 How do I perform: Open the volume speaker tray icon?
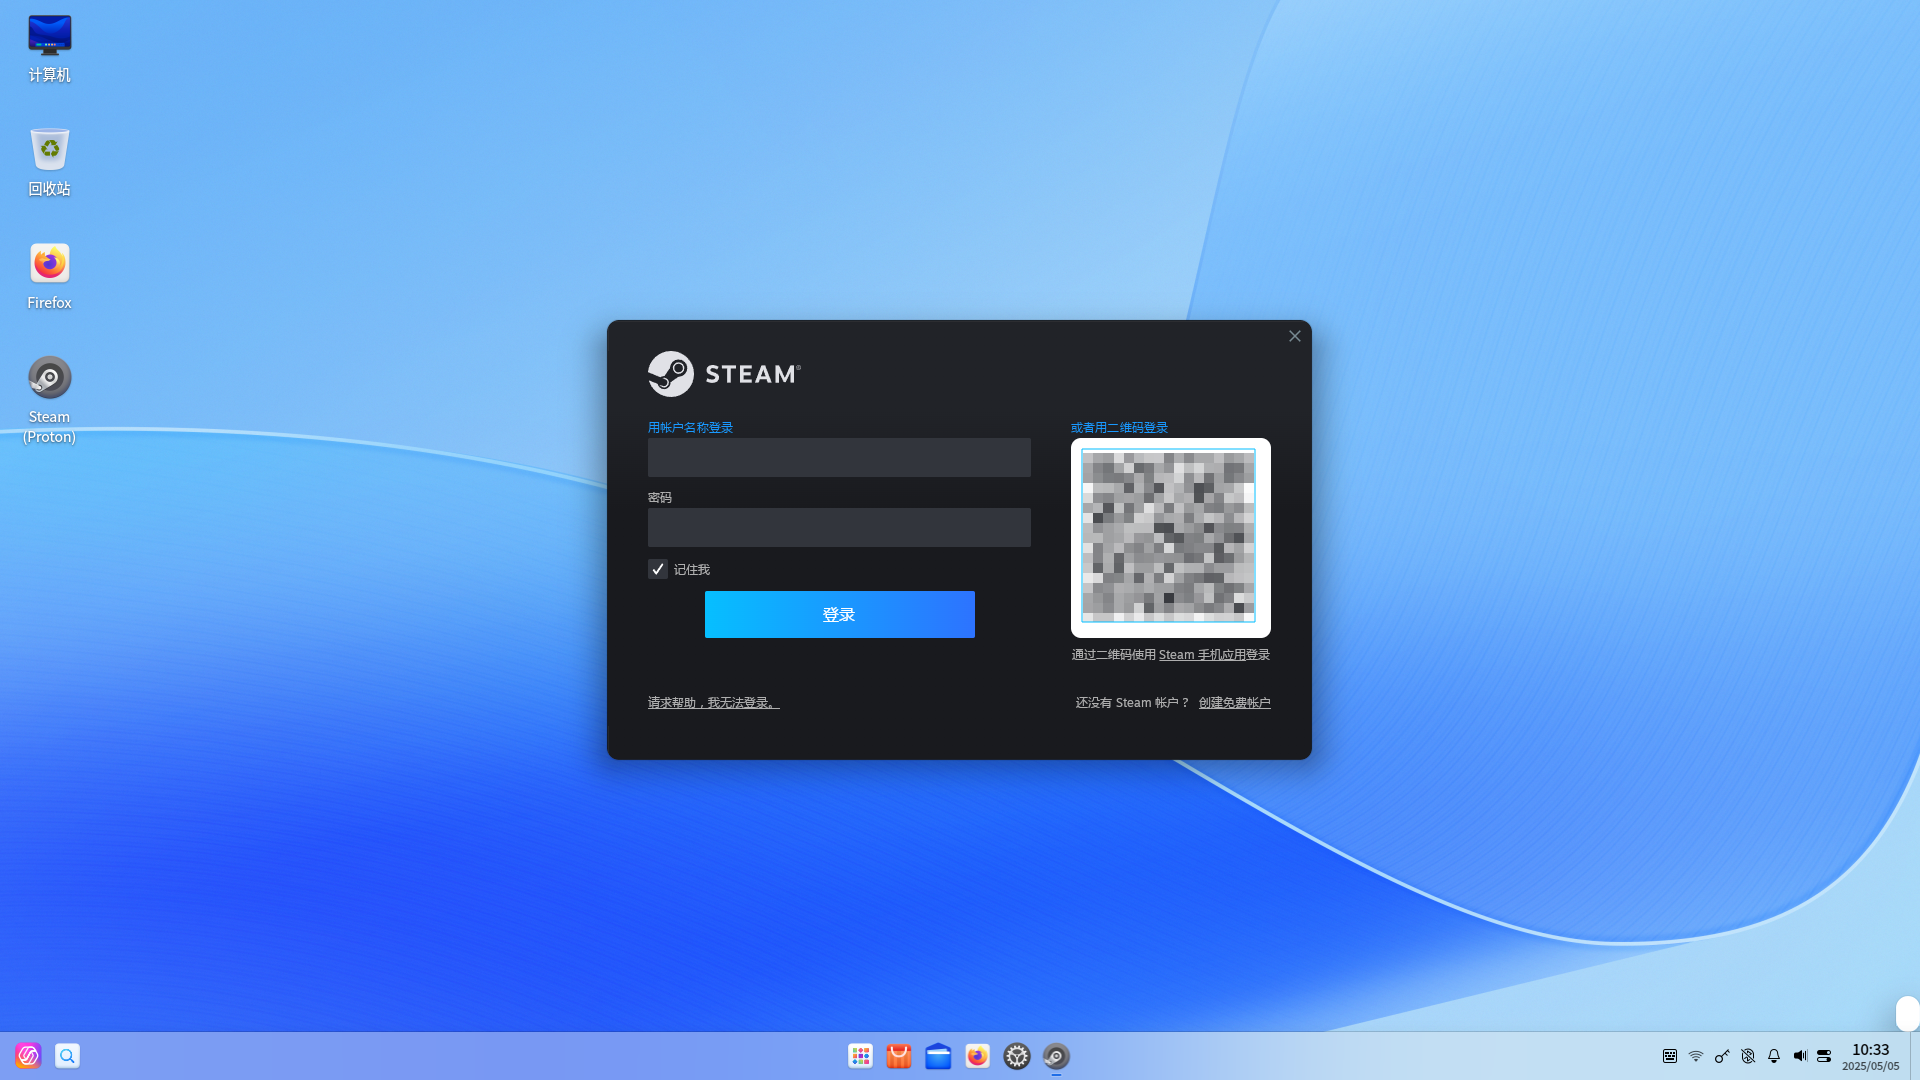pyautogui.click(x=1800, y=1056)
